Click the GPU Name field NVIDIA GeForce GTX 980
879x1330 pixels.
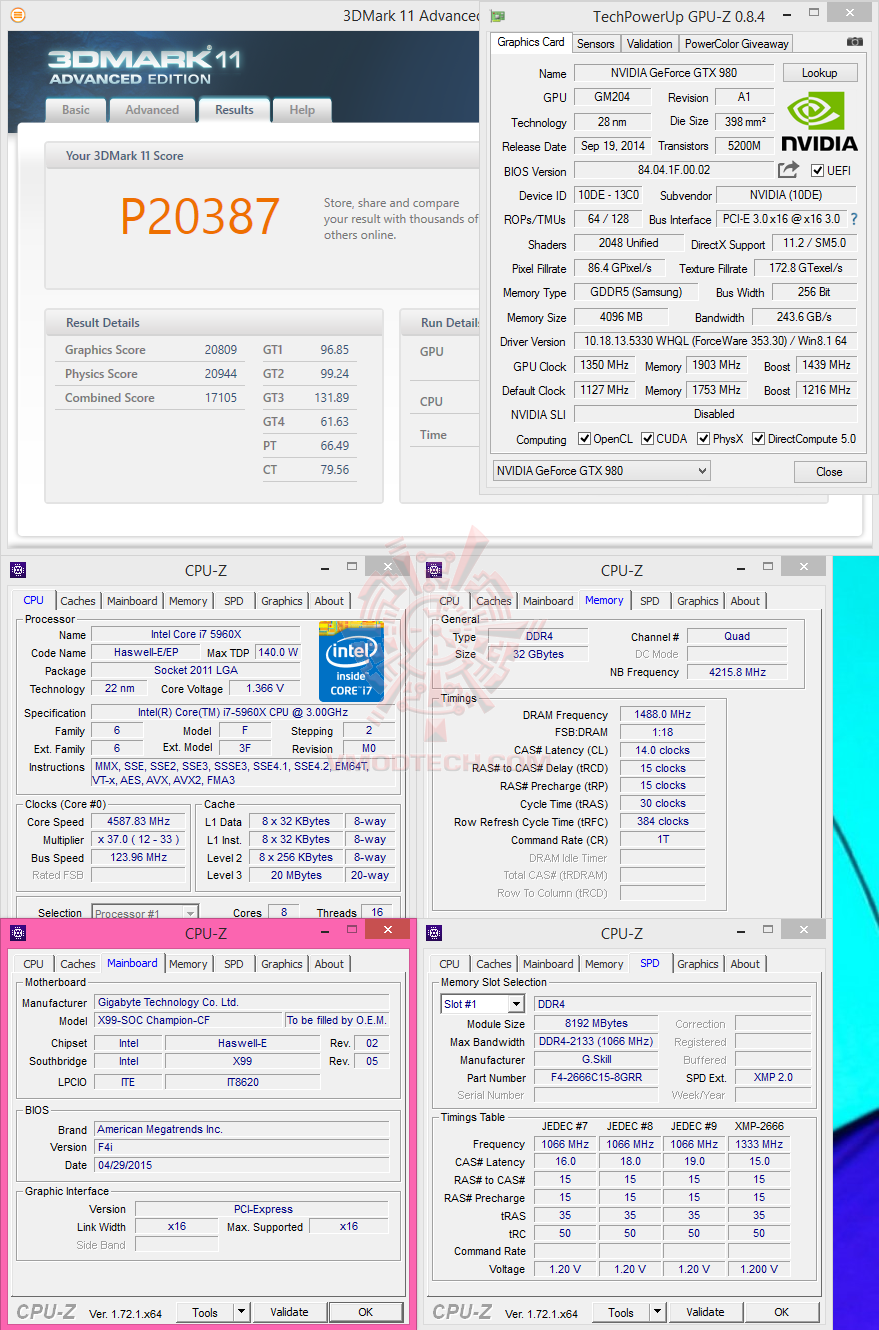click(674, 73)
